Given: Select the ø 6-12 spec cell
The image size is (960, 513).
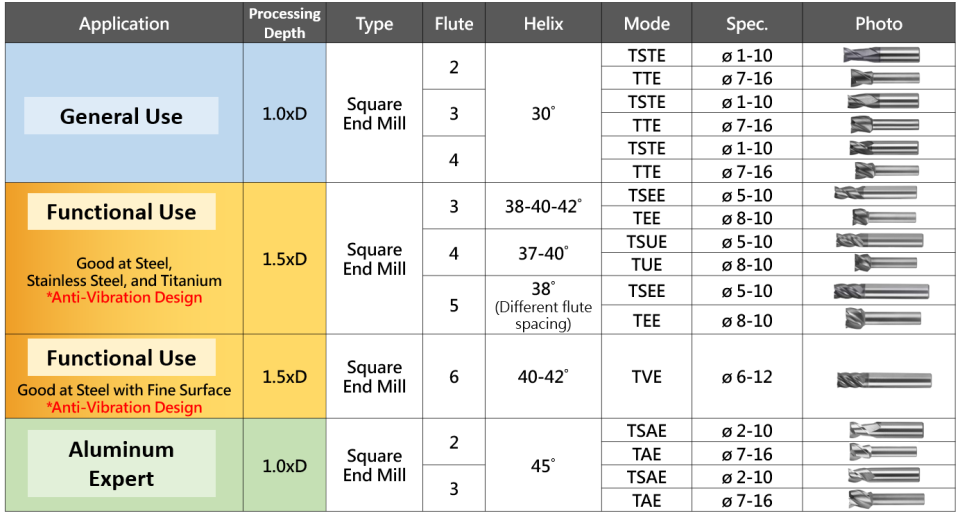Looking at the screenshot, I should click(x=746, y=376).
